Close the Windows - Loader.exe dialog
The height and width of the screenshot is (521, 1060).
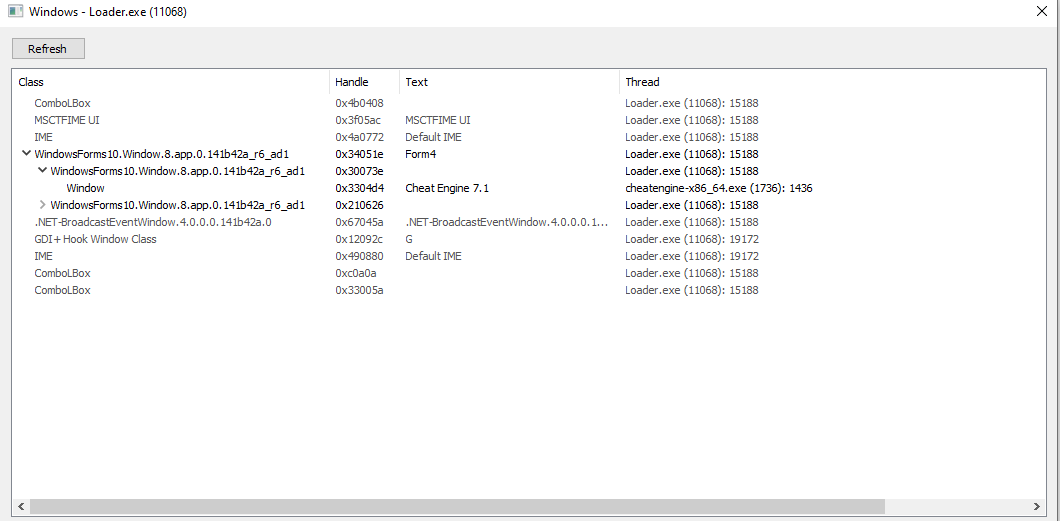point(1043,13)
